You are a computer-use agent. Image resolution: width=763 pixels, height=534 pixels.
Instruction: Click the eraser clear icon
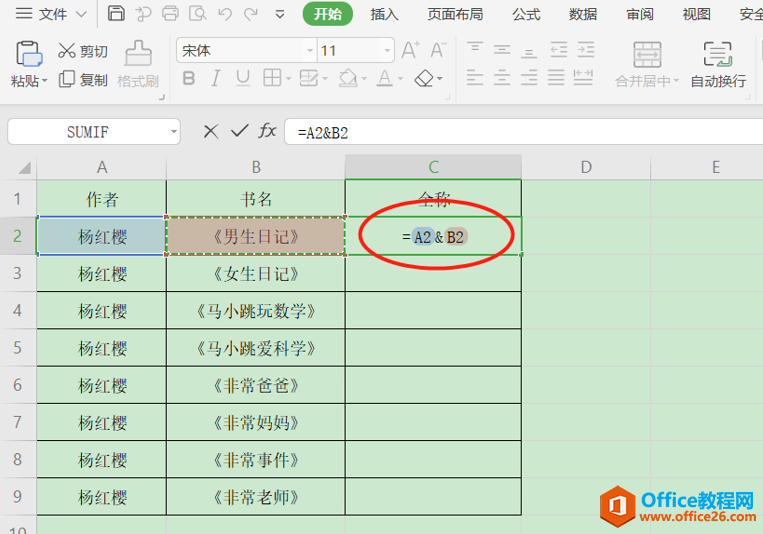tap(424, 78)
